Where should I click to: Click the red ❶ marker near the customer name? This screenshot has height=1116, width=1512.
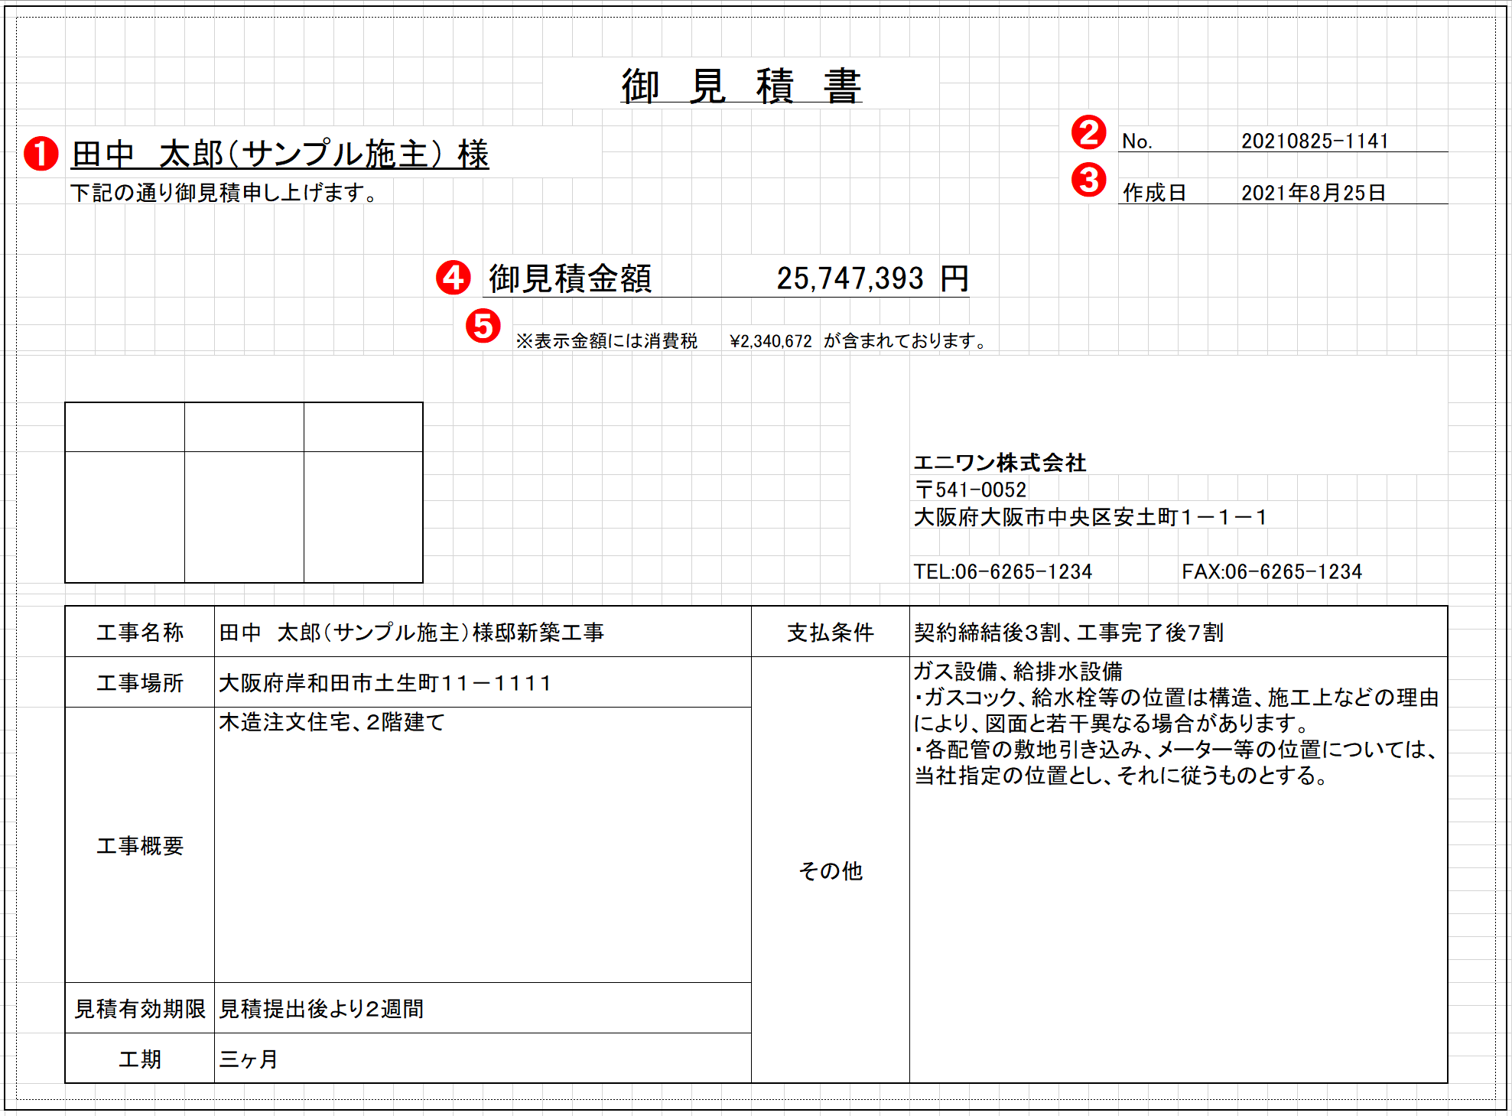[x=41, y=154]
